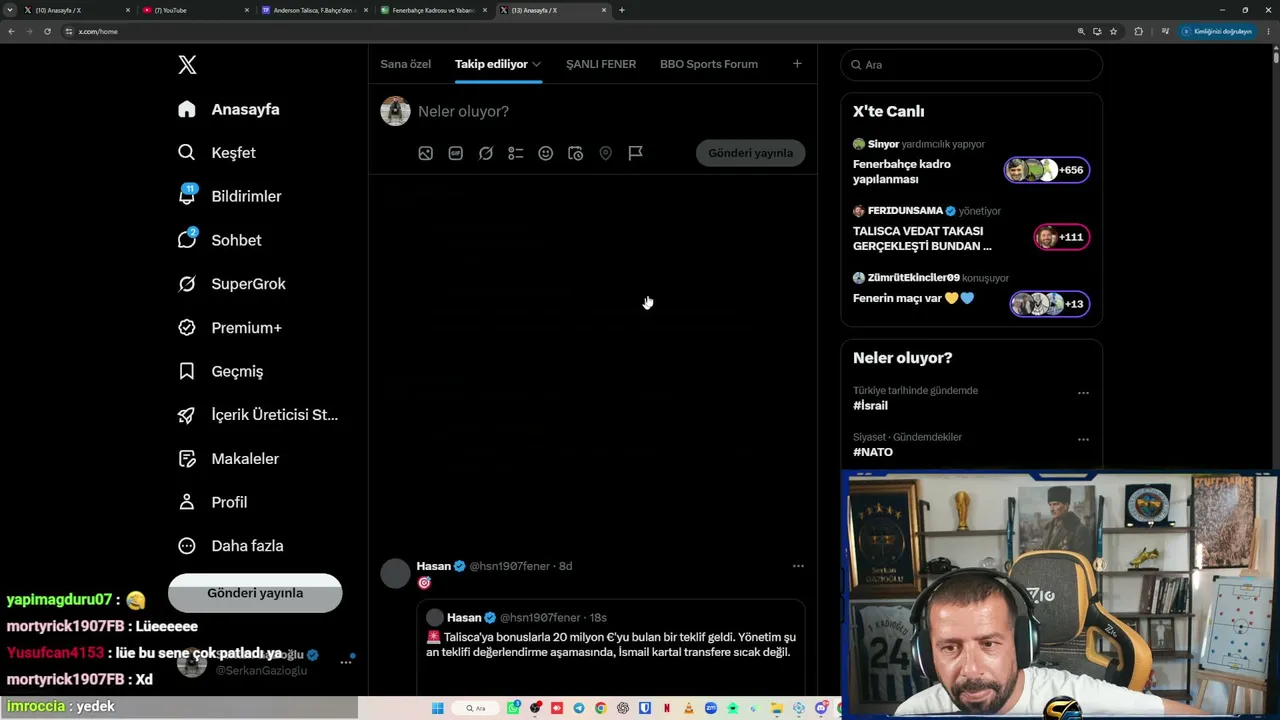This screenshot has width=1280, height=720.
Task: Click the profile avatar in the composer
Action: click(x=395, y=111)
